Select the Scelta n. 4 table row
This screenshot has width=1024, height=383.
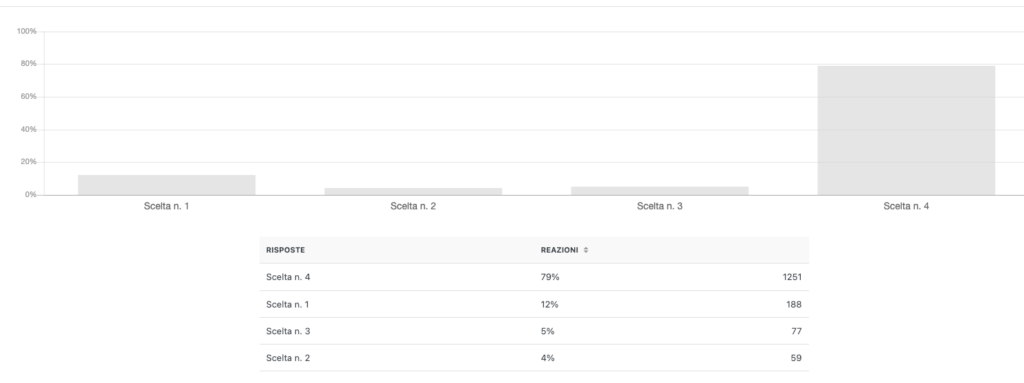click(x=534, y=277)
